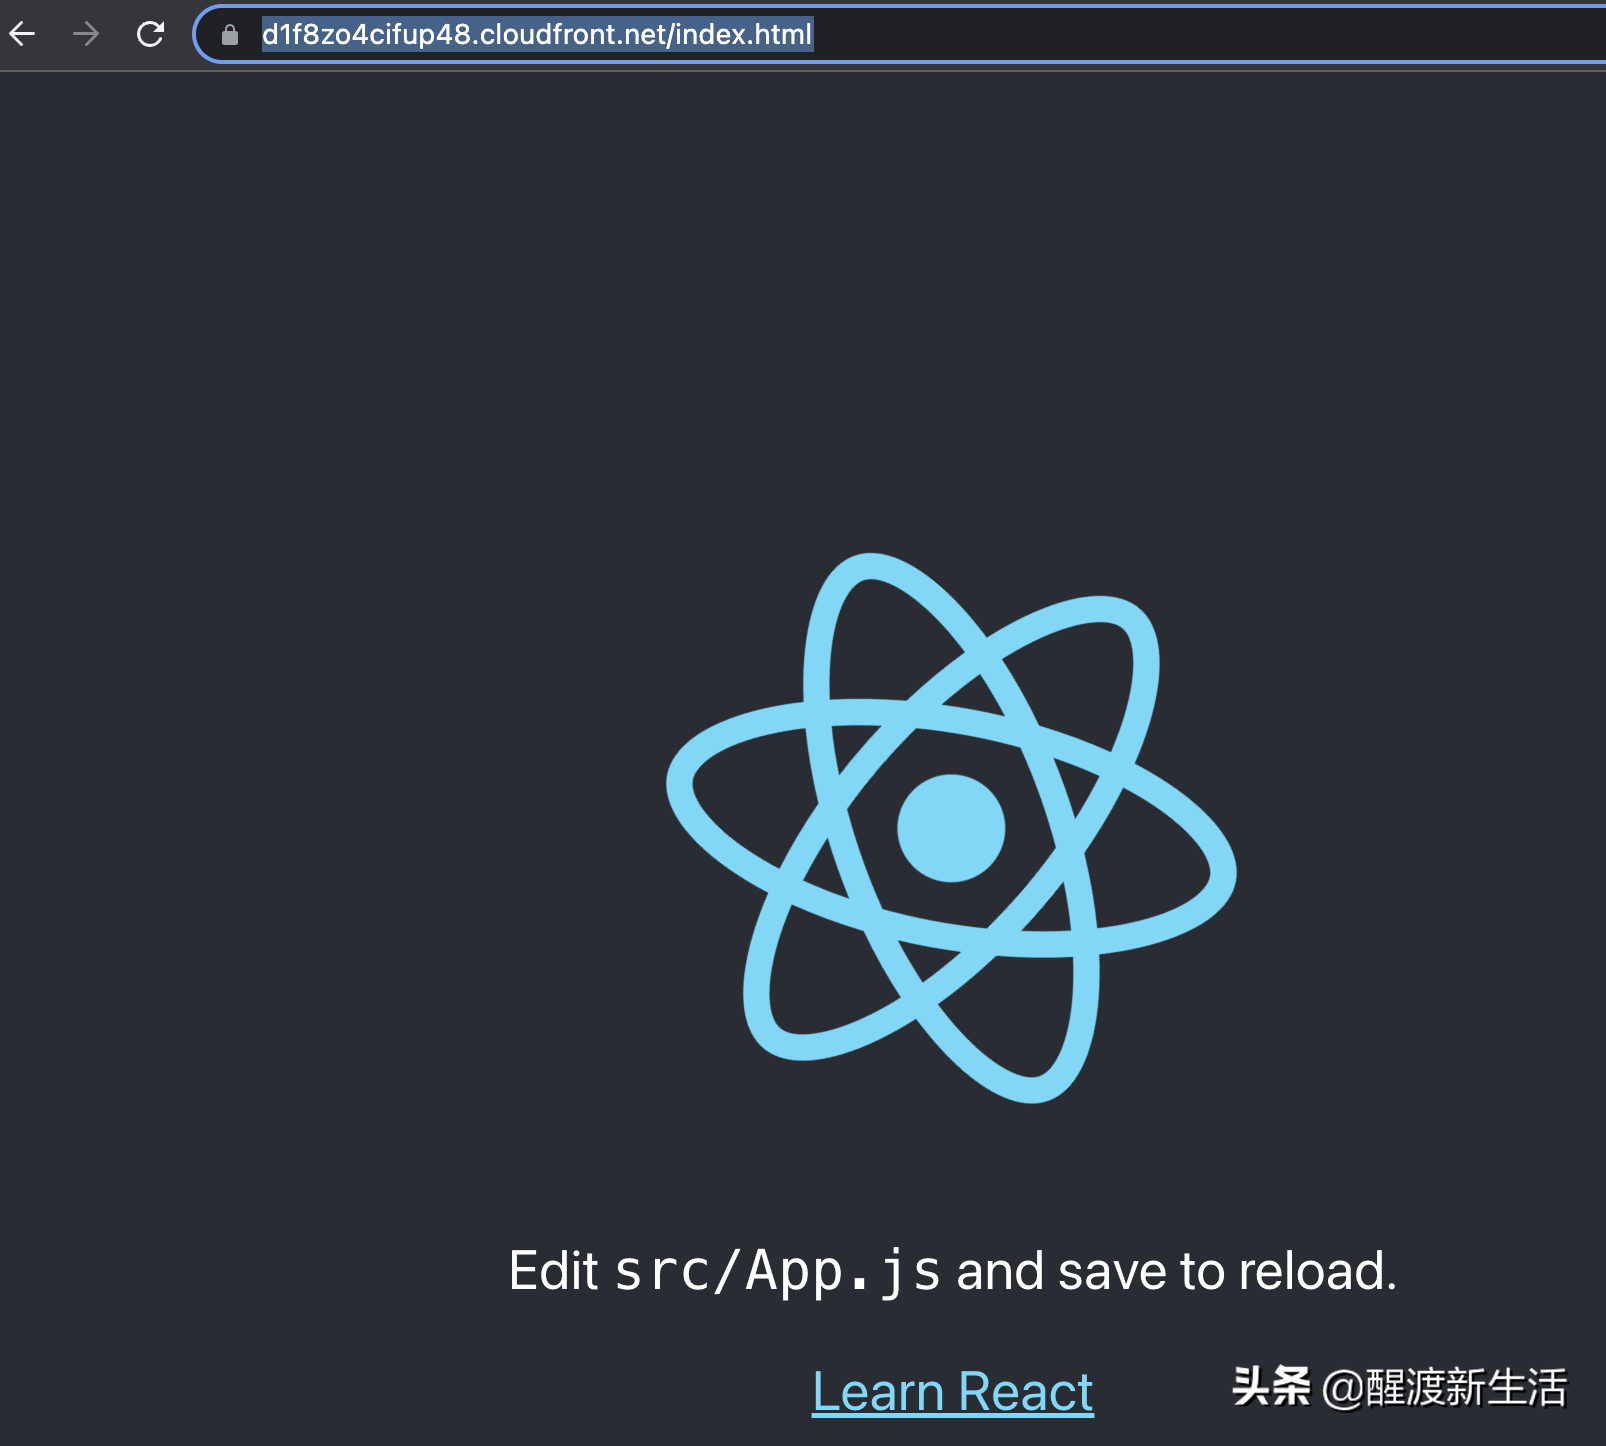The height and width of the screenshot is (1446, 1606).
Task: Click the React logo image
Action: [952, 828]
